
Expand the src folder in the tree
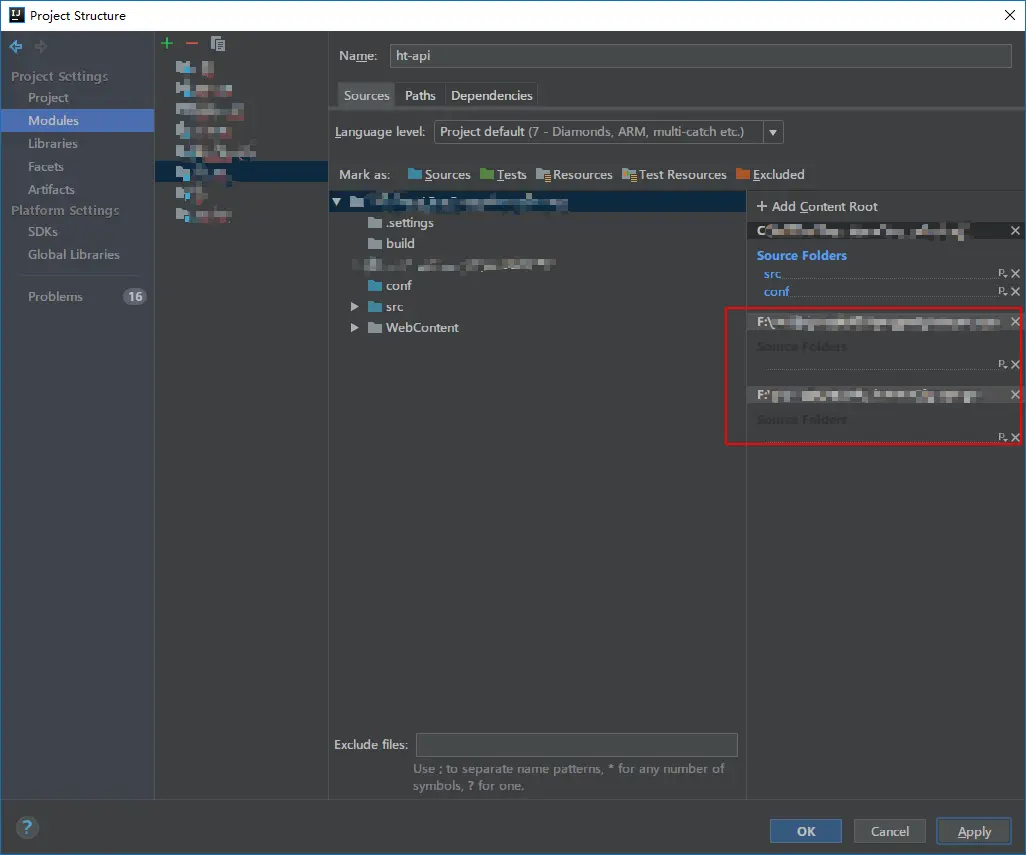point(354,307)
